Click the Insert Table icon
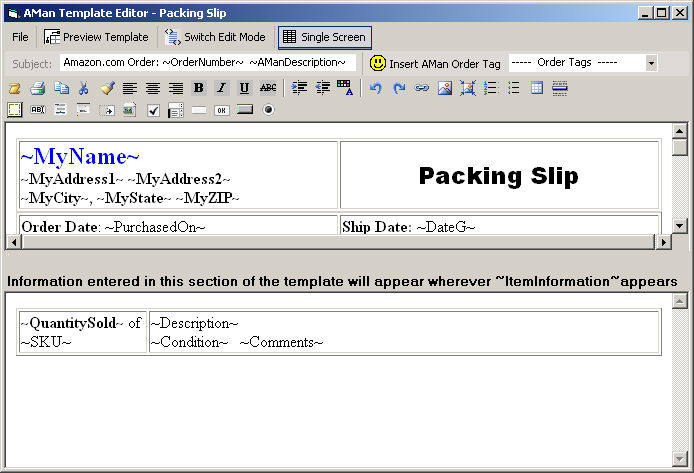Screen dimensions: 694x473 click(x=537, y=88)
